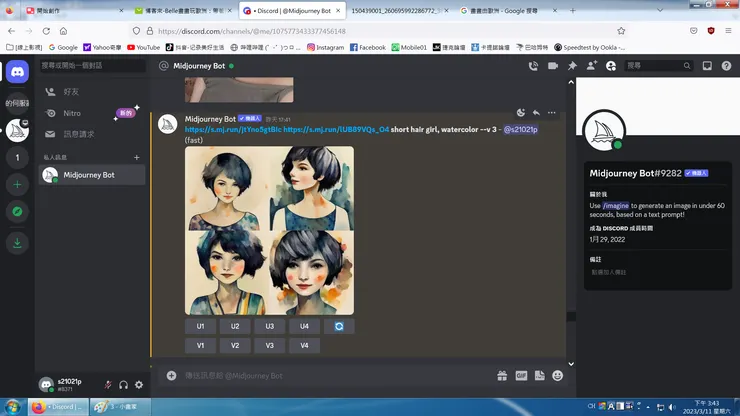
Task: Open first s.mj.run image link
Action: (x=233, y=129)
